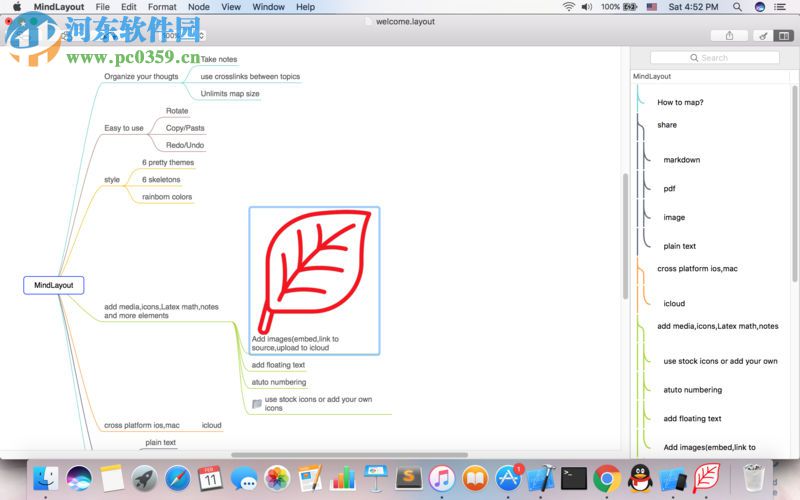The image size is (800, 500).
Task: Open Spotlight search magnifier
Action: (x=737, y=7)
